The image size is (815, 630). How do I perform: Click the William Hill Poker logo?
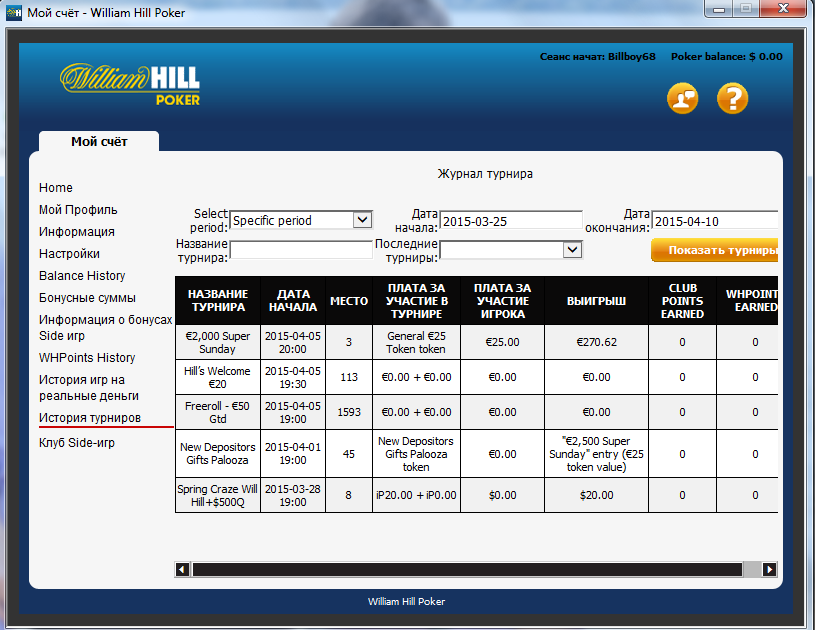point(130,85)
